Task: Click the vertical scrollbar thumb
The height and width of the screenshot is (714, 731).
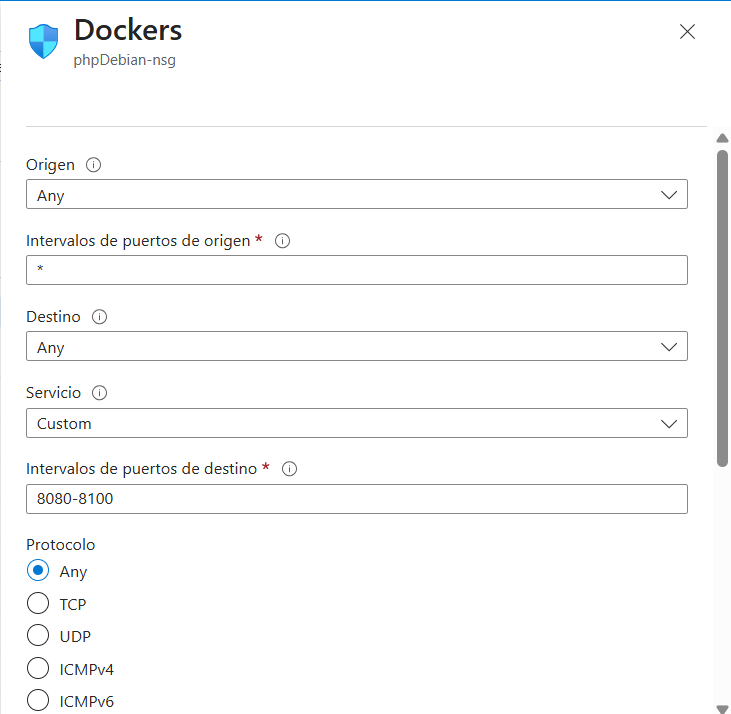Action: tap(722, 306)
